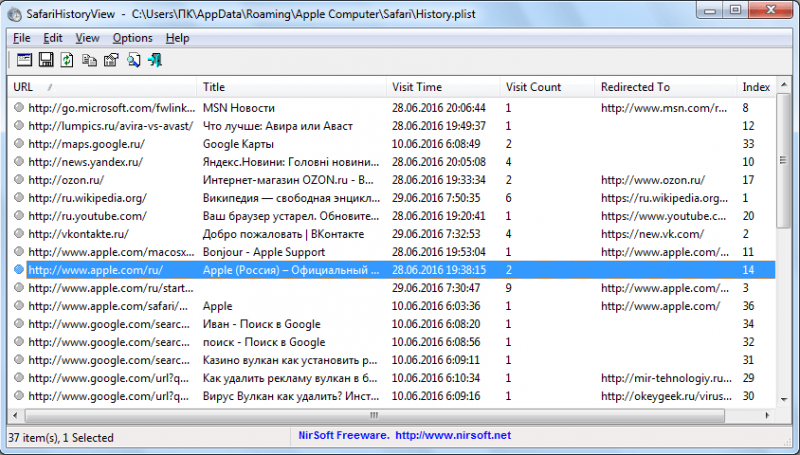Click the Save Selected Items floppy icon
Image resolution: width=800 pixels, height=455 pixels.
coord(46,60)
